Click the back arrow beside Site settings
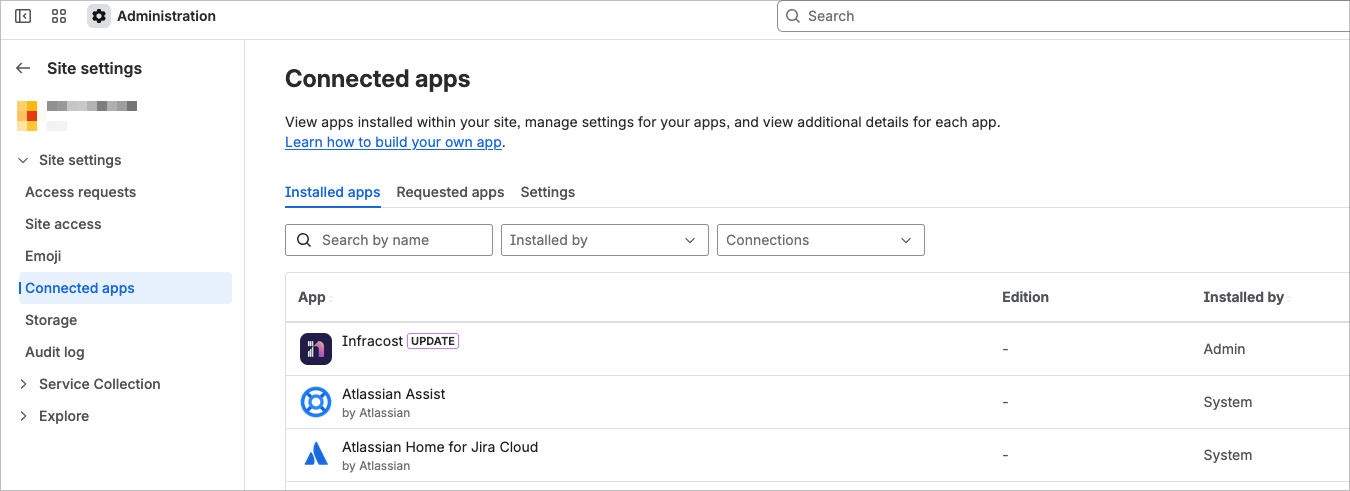The height and width of the screenshot is (491, 1350). point(23,68)
